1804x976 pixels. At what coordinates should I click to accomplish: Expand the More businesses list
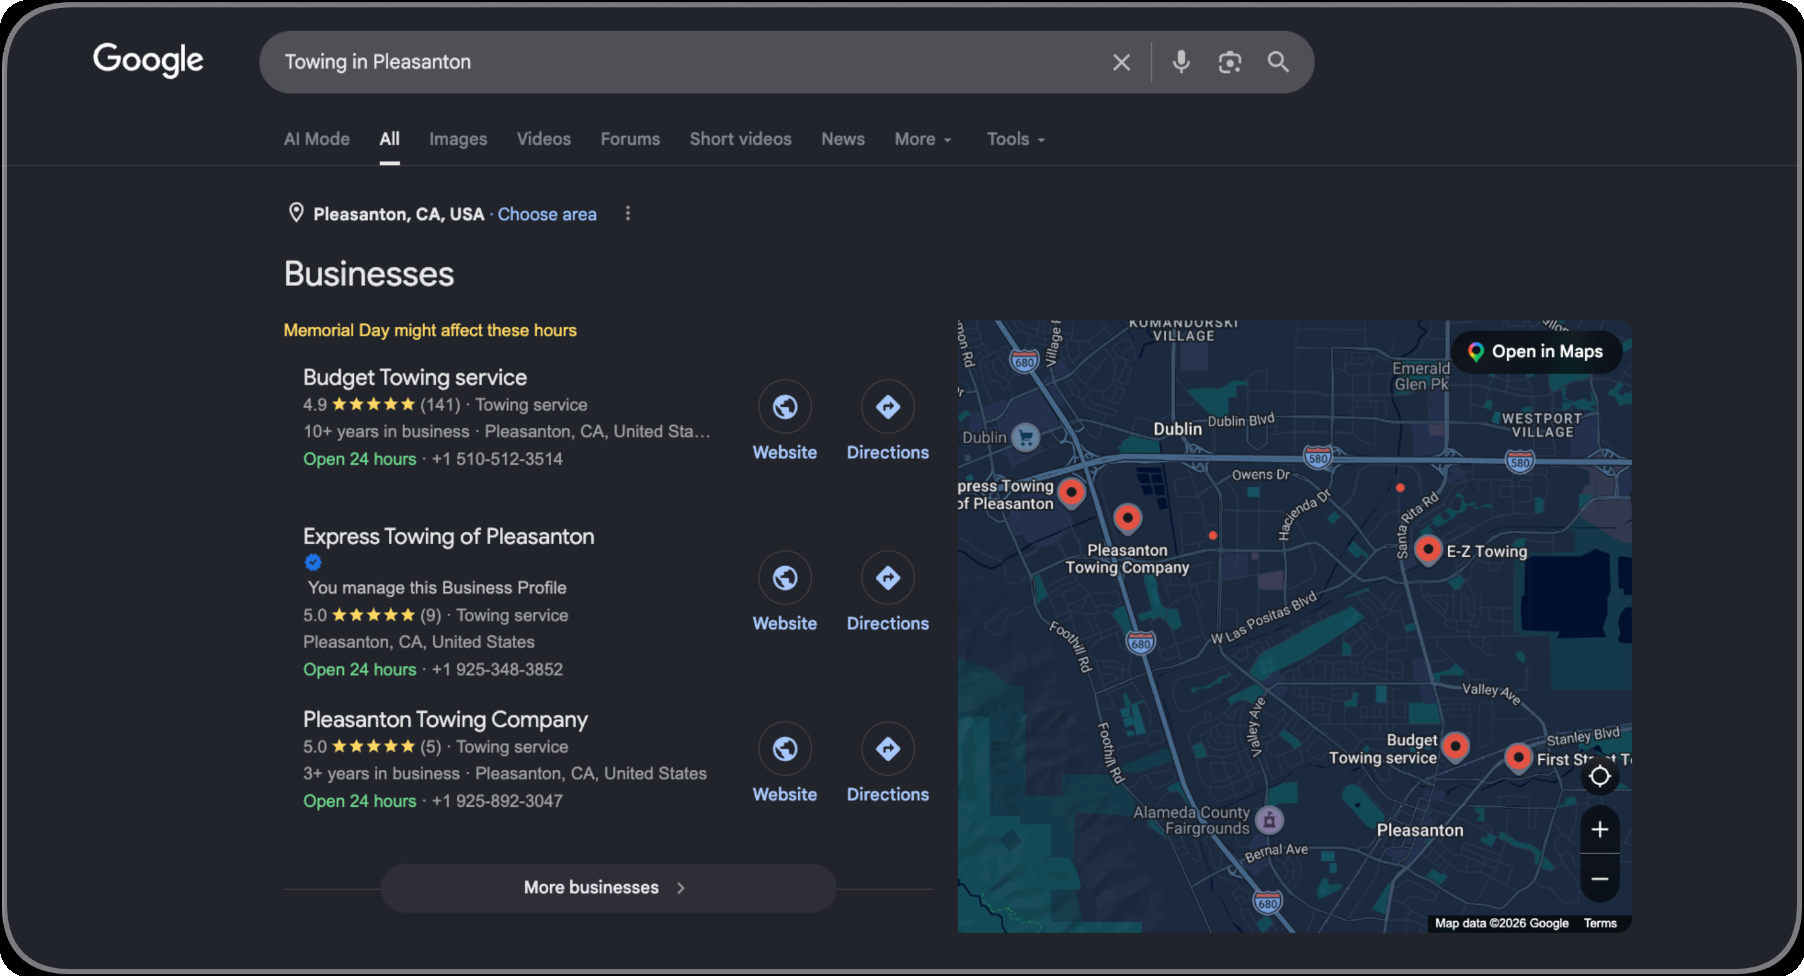pos(608,888)
